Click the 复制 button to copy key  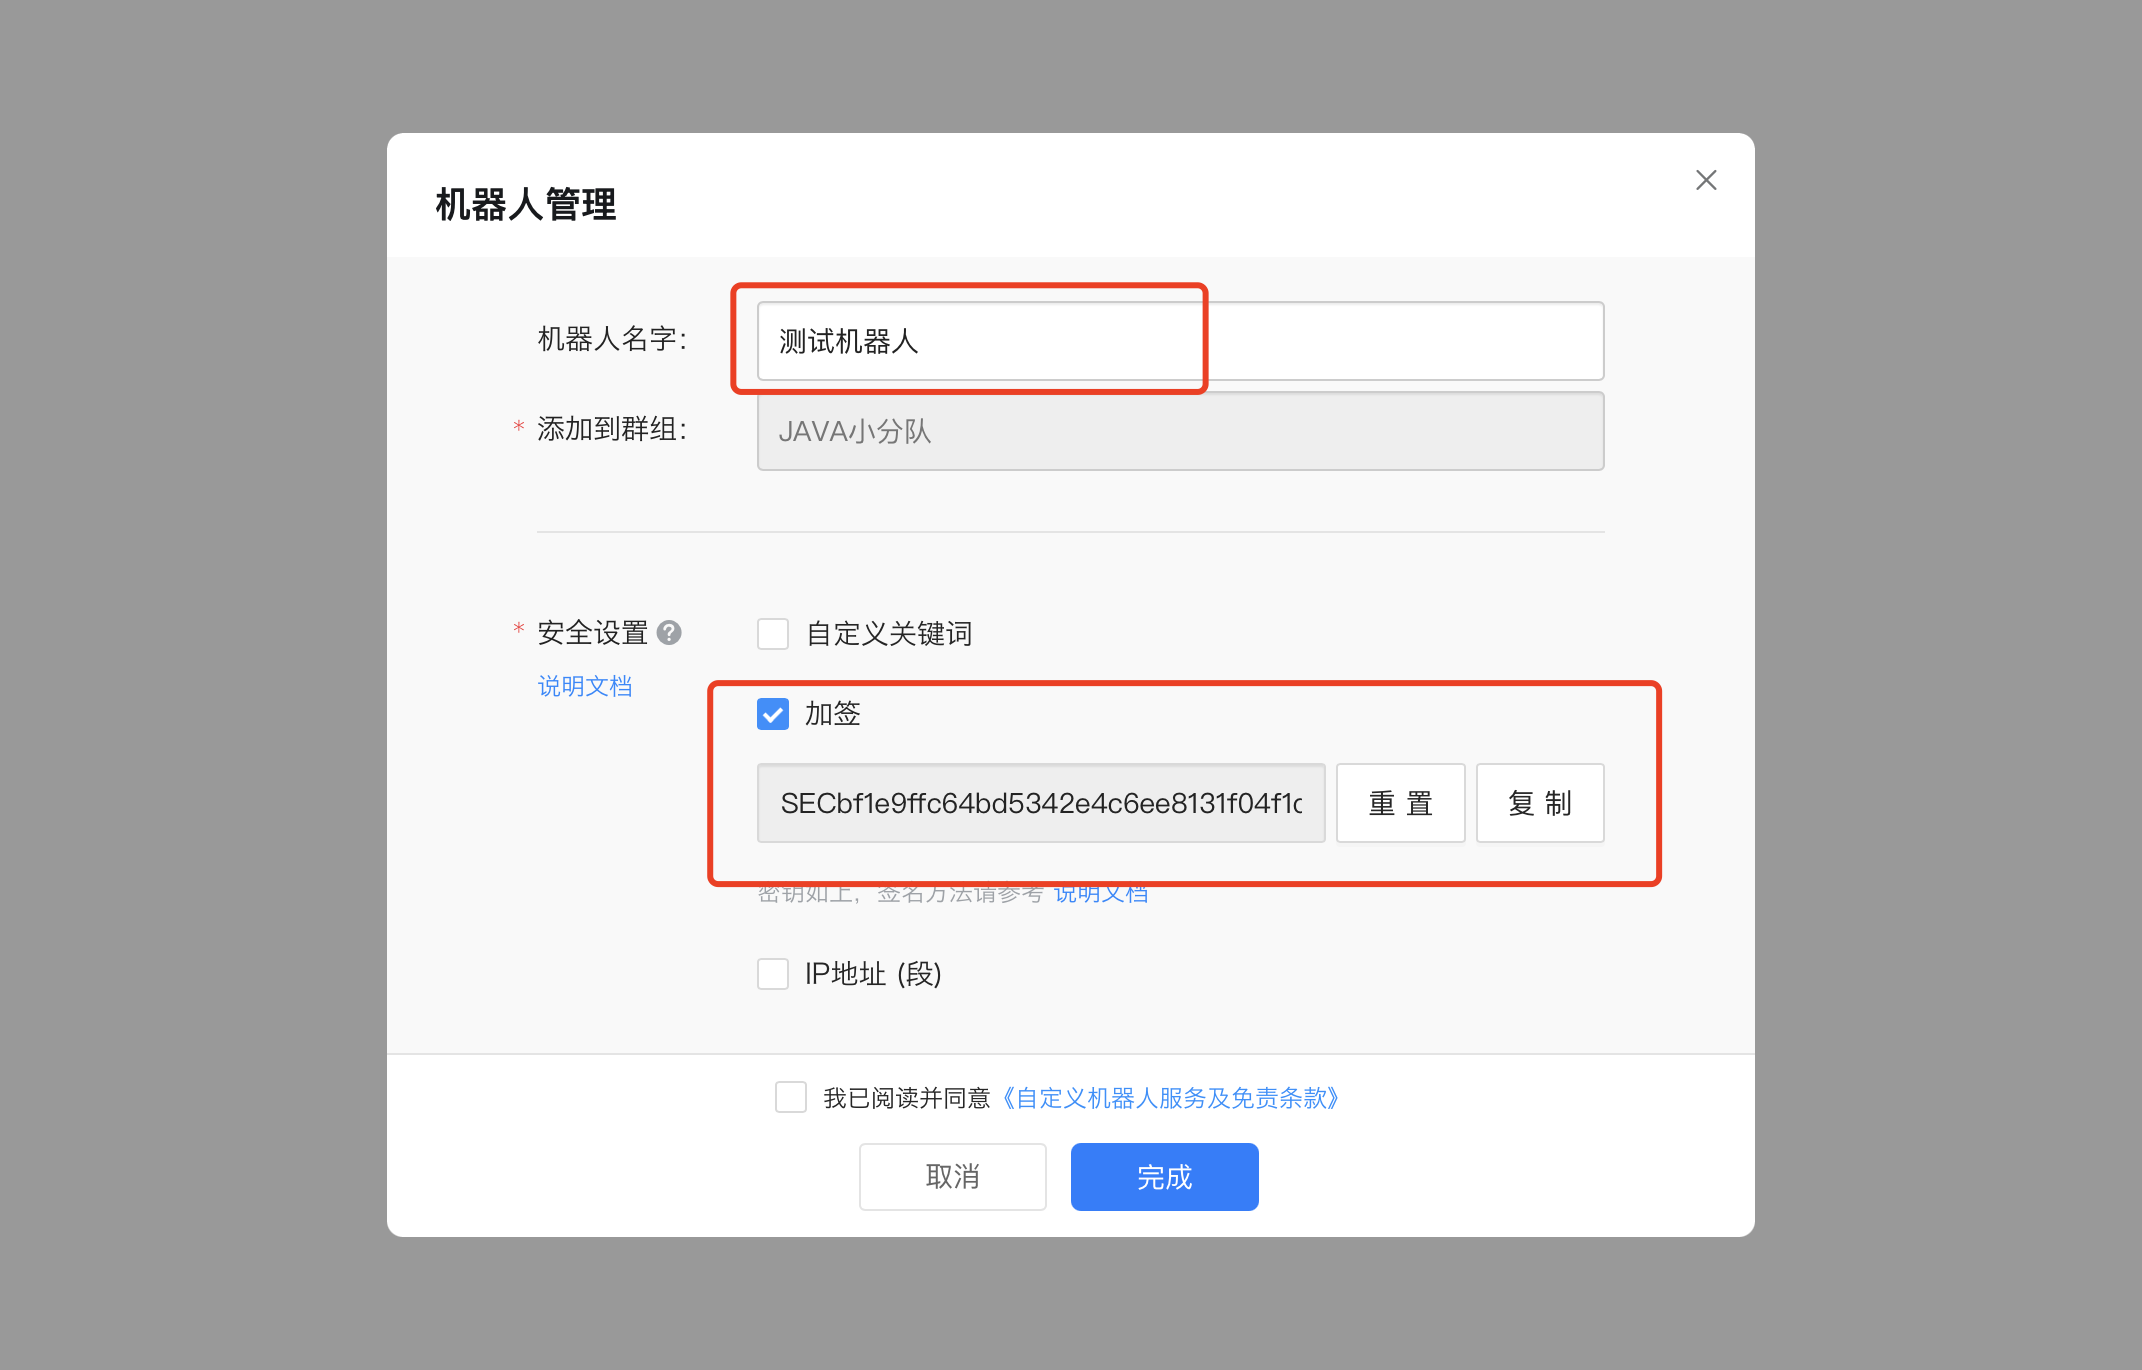tap(1540, 803)
